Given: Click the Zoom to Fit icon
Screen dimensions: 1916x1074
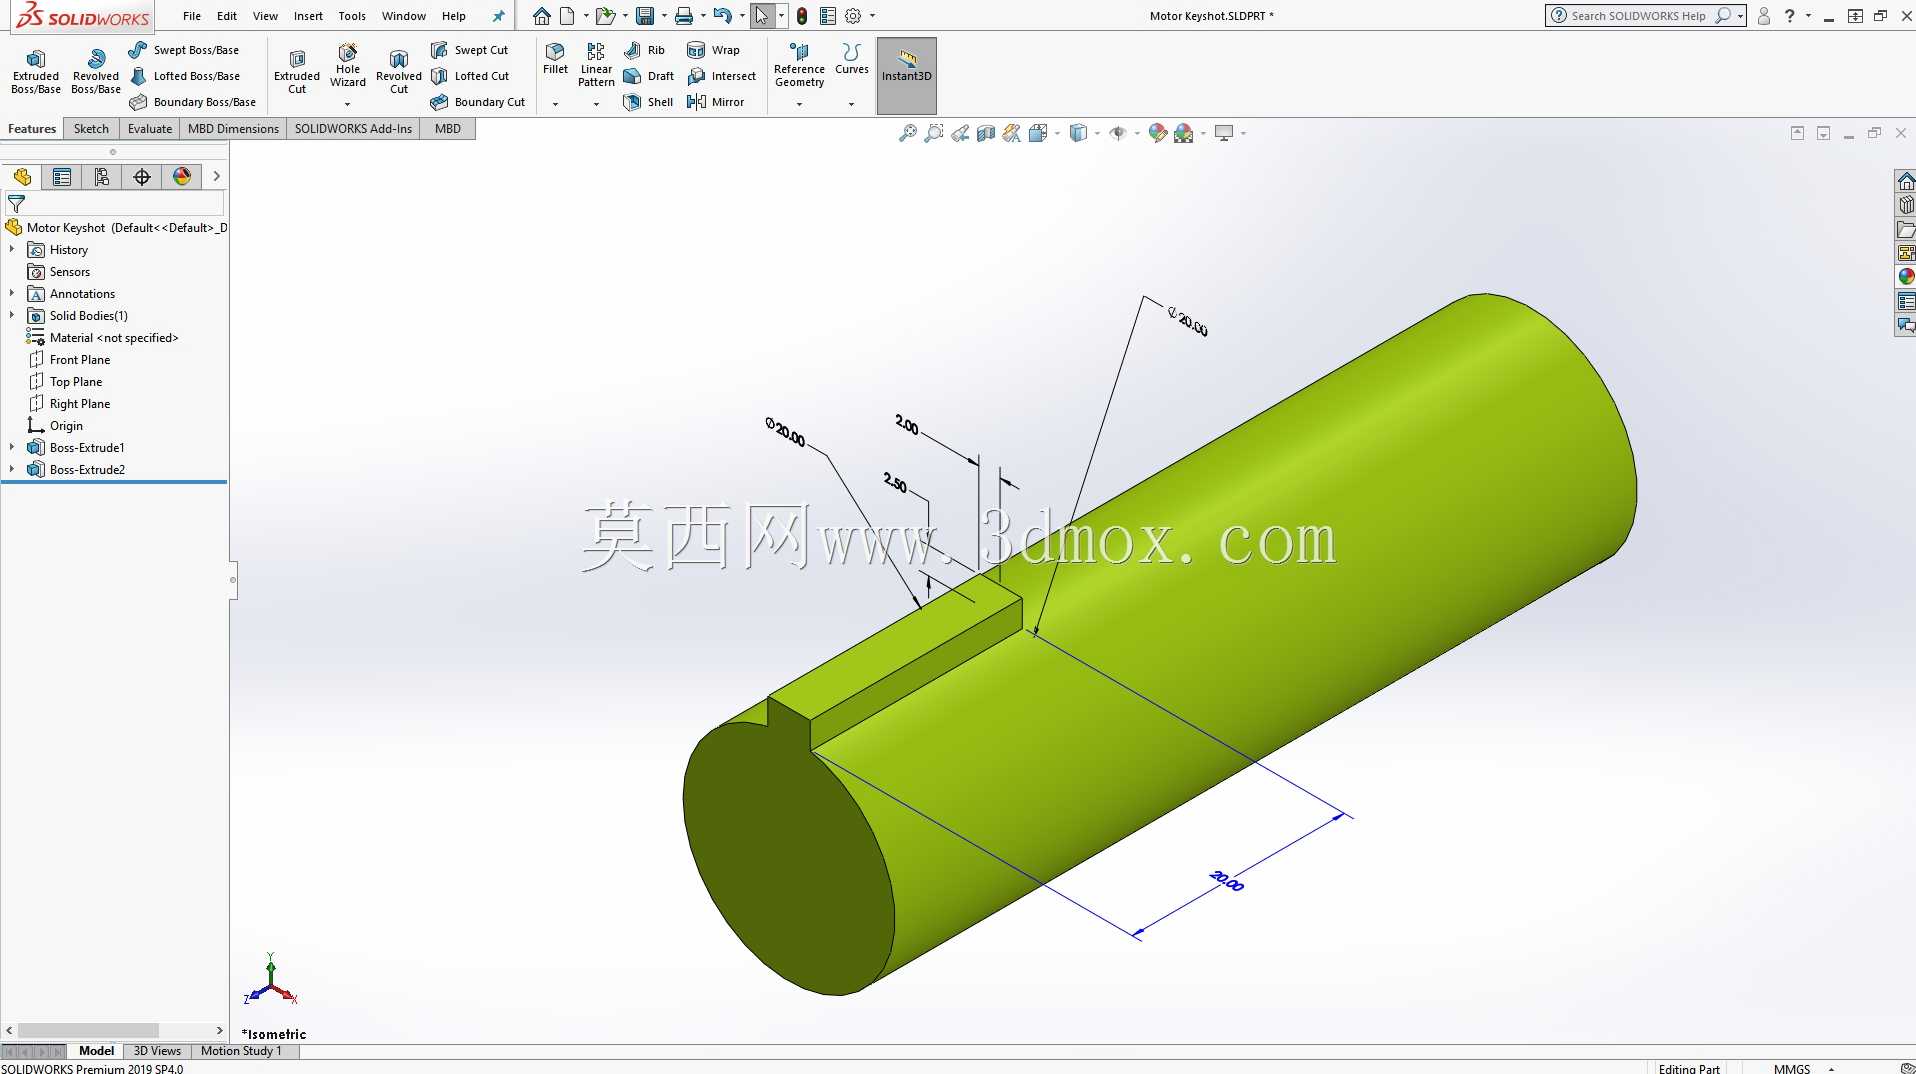Looking at the screenshot, I should [x=908, y=133].
